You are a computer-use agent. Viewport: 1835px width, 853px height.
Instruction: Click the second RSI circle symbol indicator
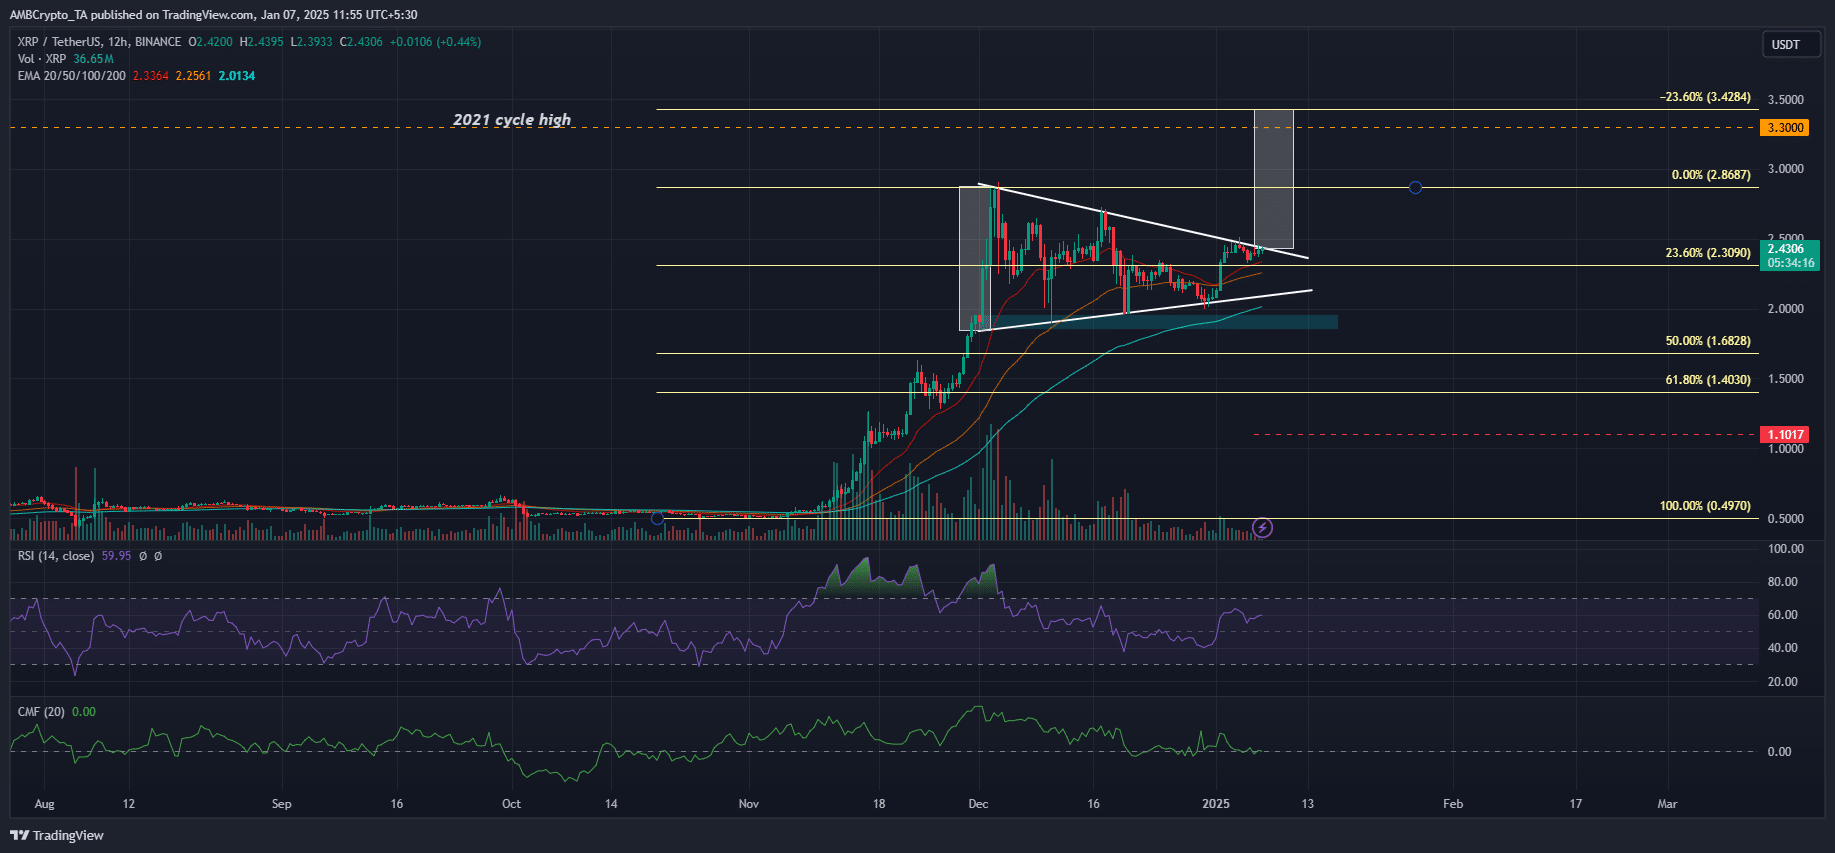click(x=158, y=556)
